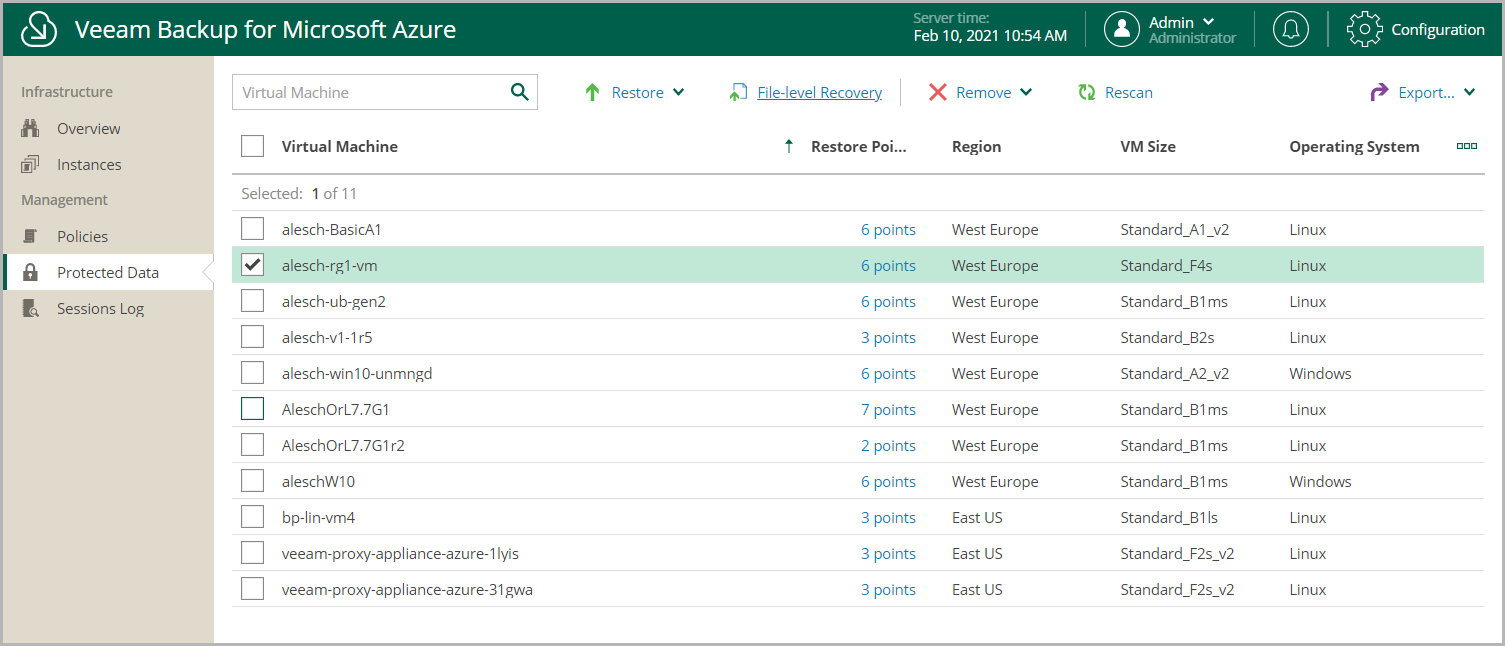Check the veeam-proxy-appliance-azure-1lyis checkbox
This screenshot has height=646, width=1505.
pos(253,553)
